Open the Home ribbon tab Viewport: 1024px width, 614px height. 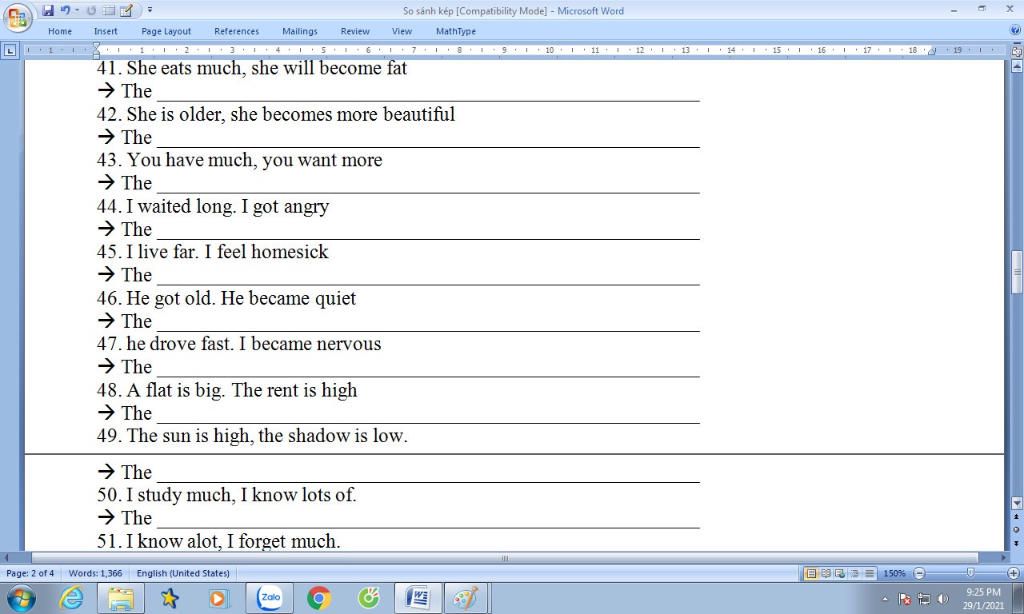pyautogui.click(x=60, y=31)
